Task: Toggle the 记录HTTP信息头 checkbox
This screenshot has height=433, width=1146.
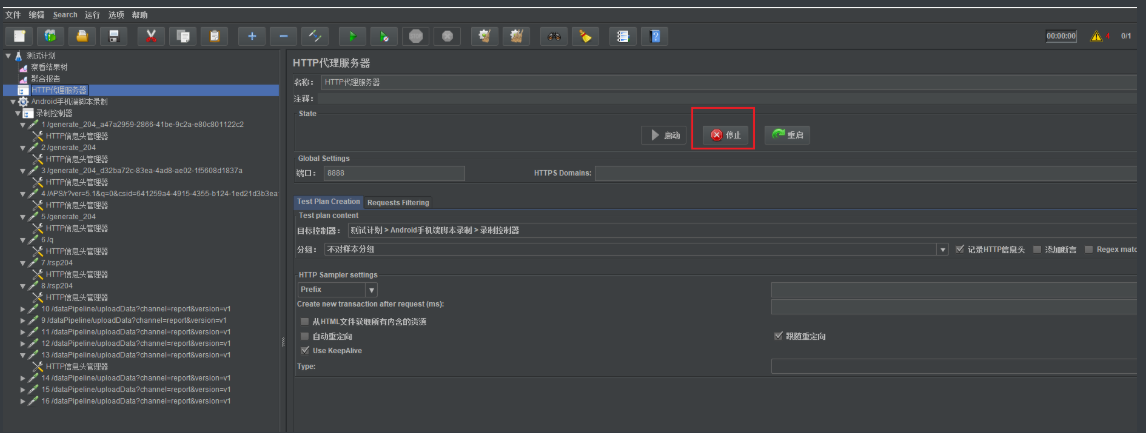Action: coord(960,249)
